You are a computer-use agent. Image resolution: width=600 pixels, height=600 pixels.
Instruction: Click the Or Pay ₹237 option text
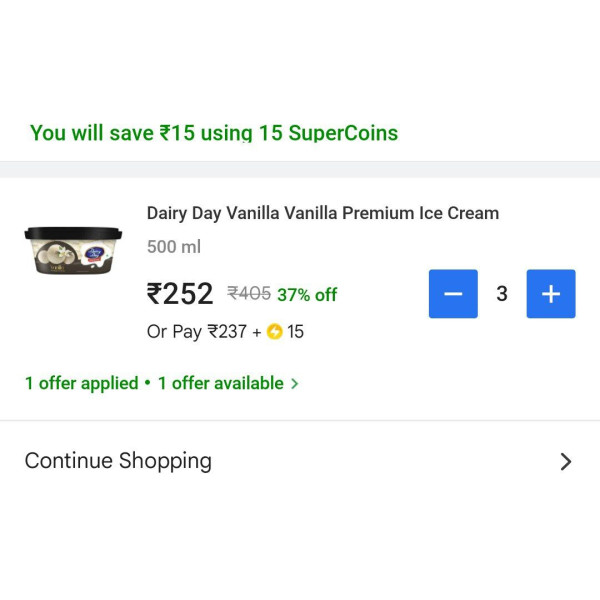[197, 332]
